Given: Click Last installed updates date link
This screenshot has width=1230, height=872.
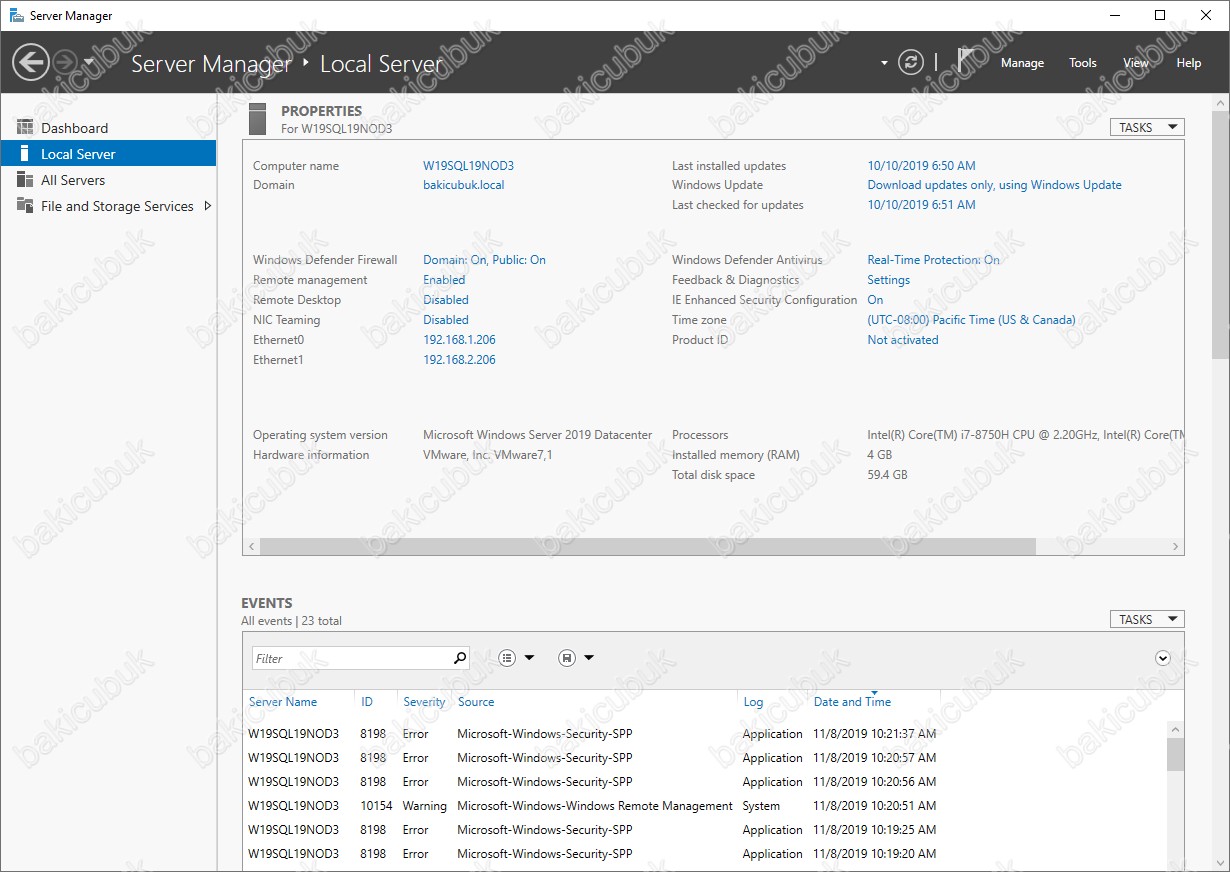Looking at the screenshot, I should pyautogui.click(x=921, y=166).
